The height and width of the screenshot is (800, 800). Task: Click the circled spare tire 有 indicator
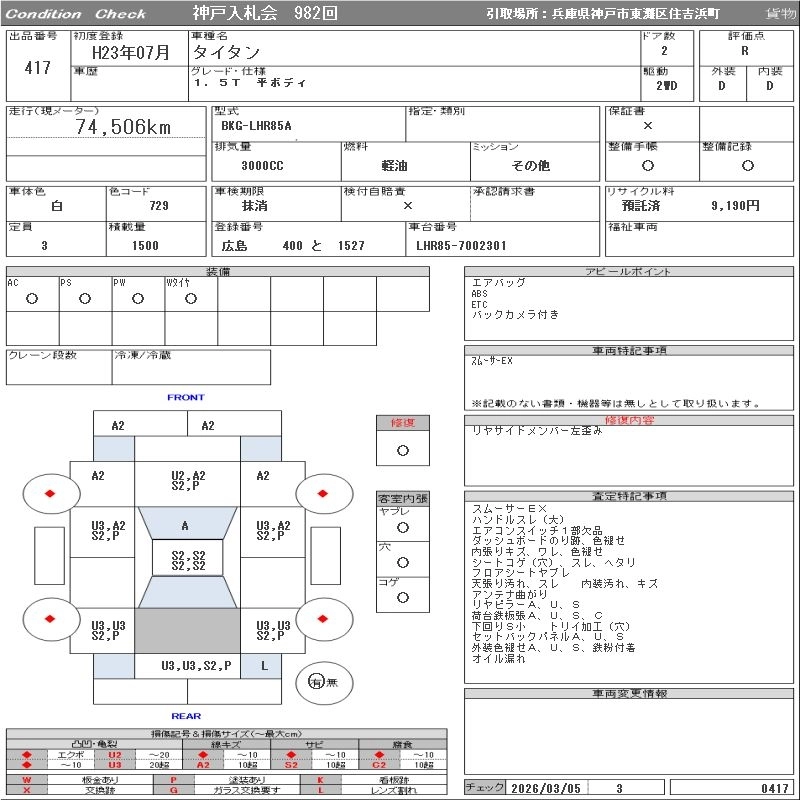point(316,682)
